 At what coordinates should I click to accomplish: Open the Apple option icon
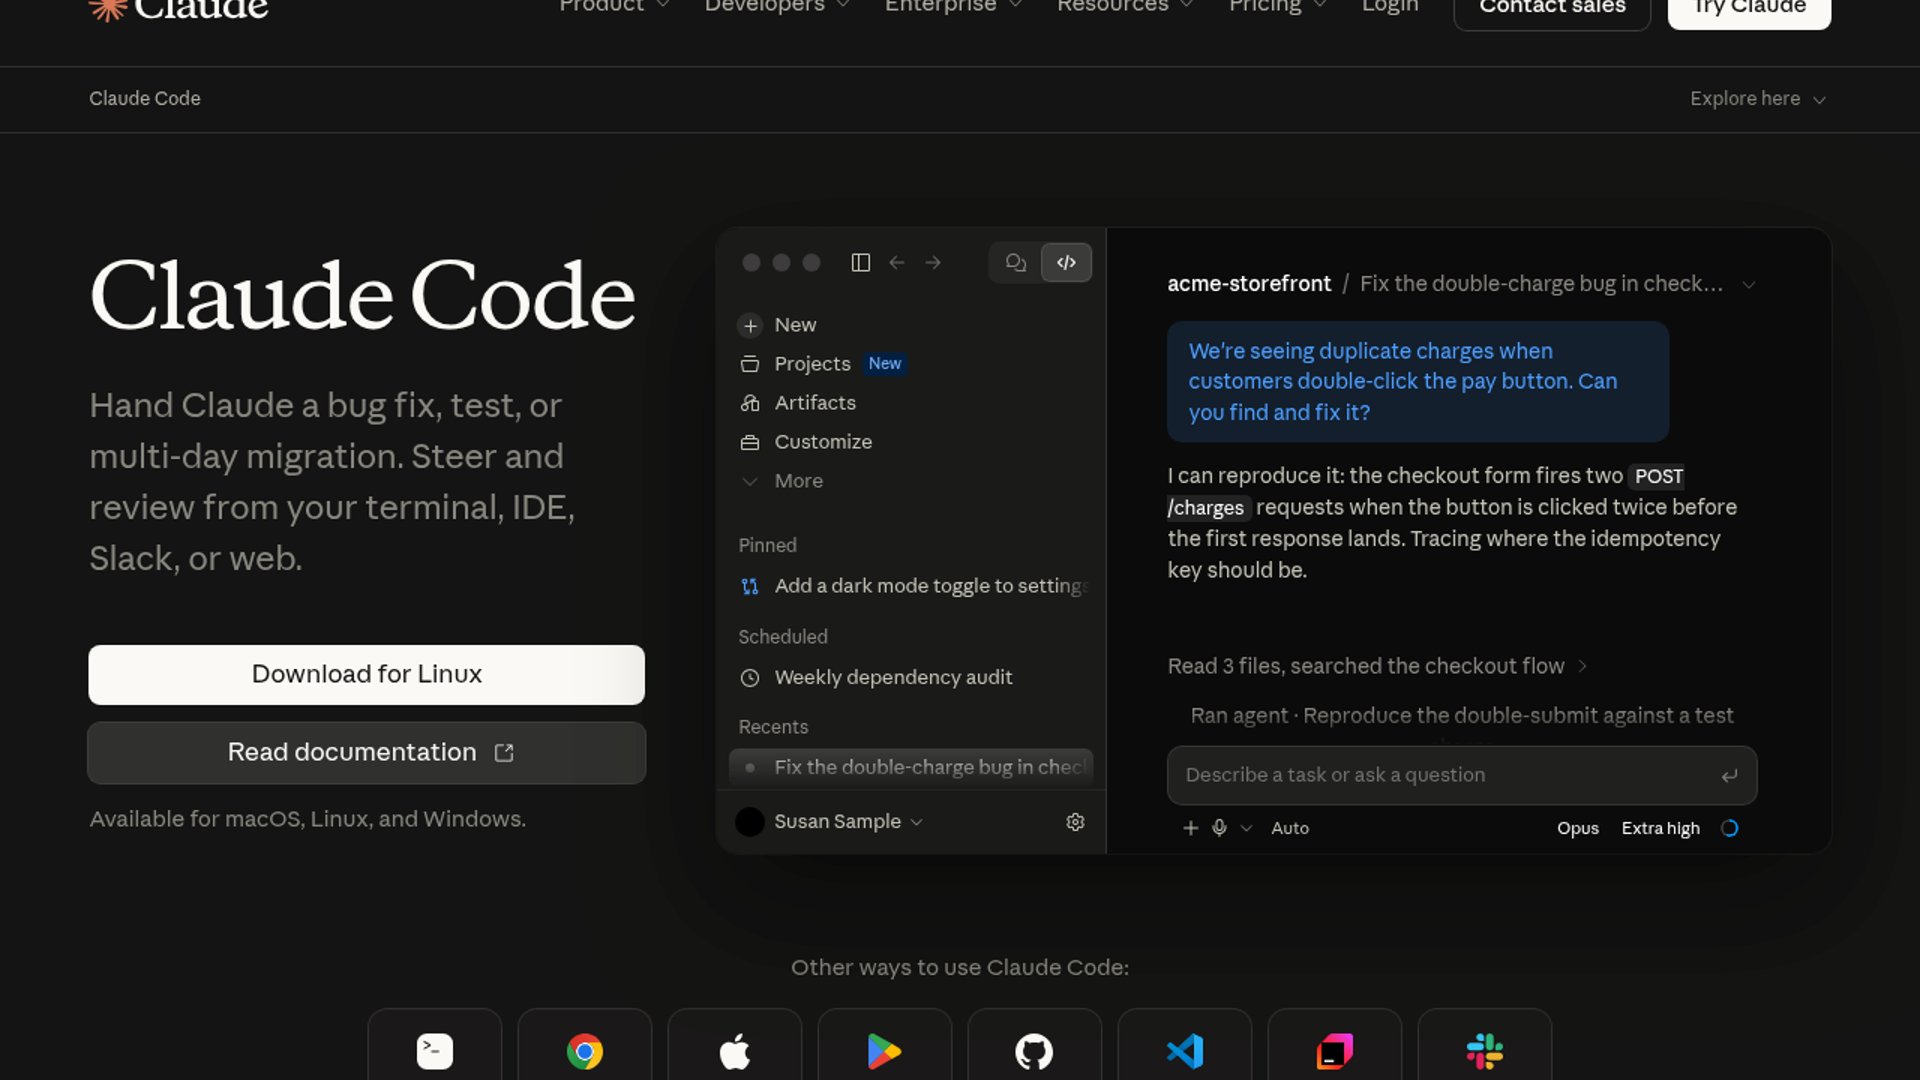click(735, 1050)
